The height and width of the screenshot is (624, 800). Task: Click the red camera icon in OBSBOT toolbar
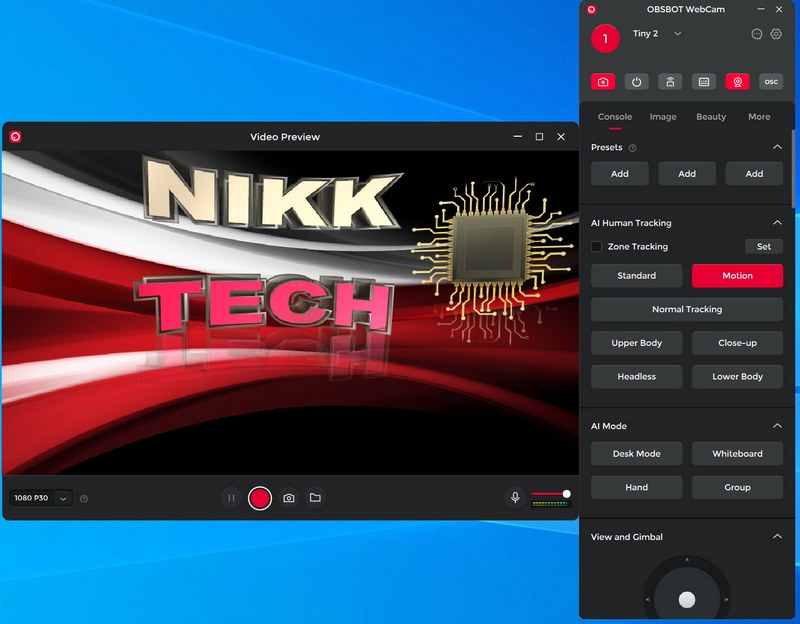pyautogui.click(x=603, y=82)
